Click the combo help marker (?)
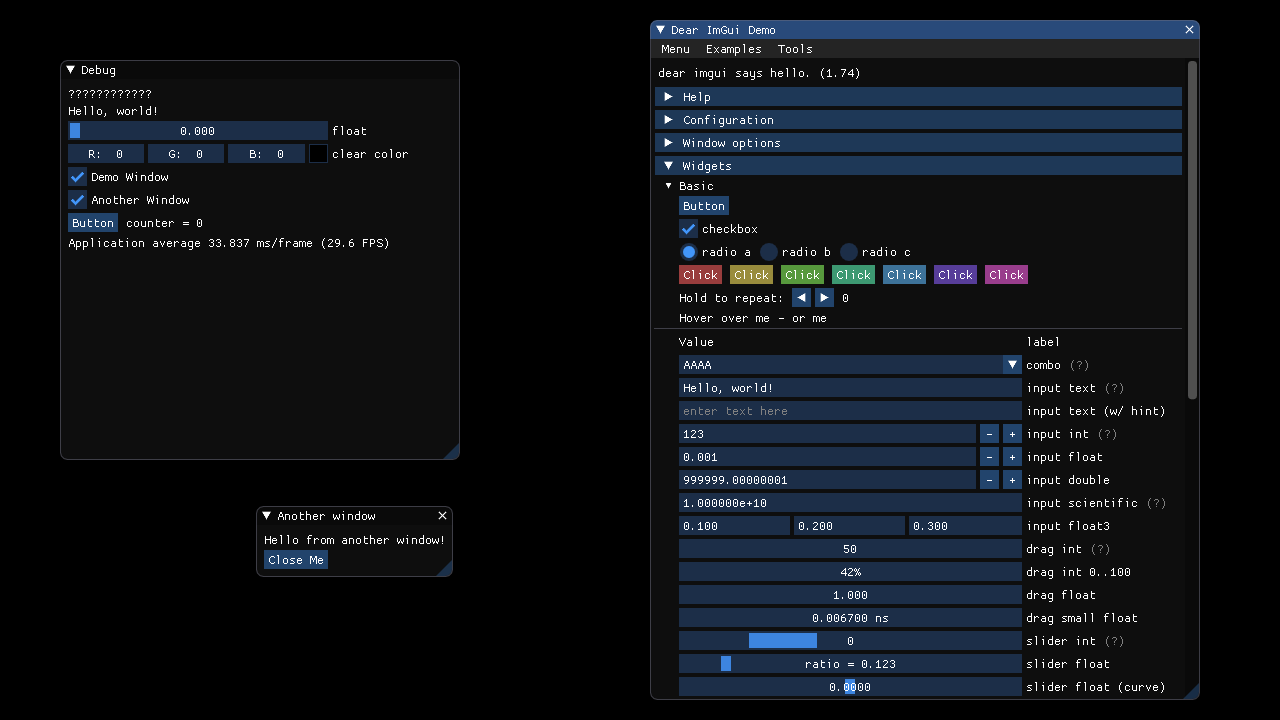Viewport: 1280px width, 720px height. click(x=1079, y=365)
